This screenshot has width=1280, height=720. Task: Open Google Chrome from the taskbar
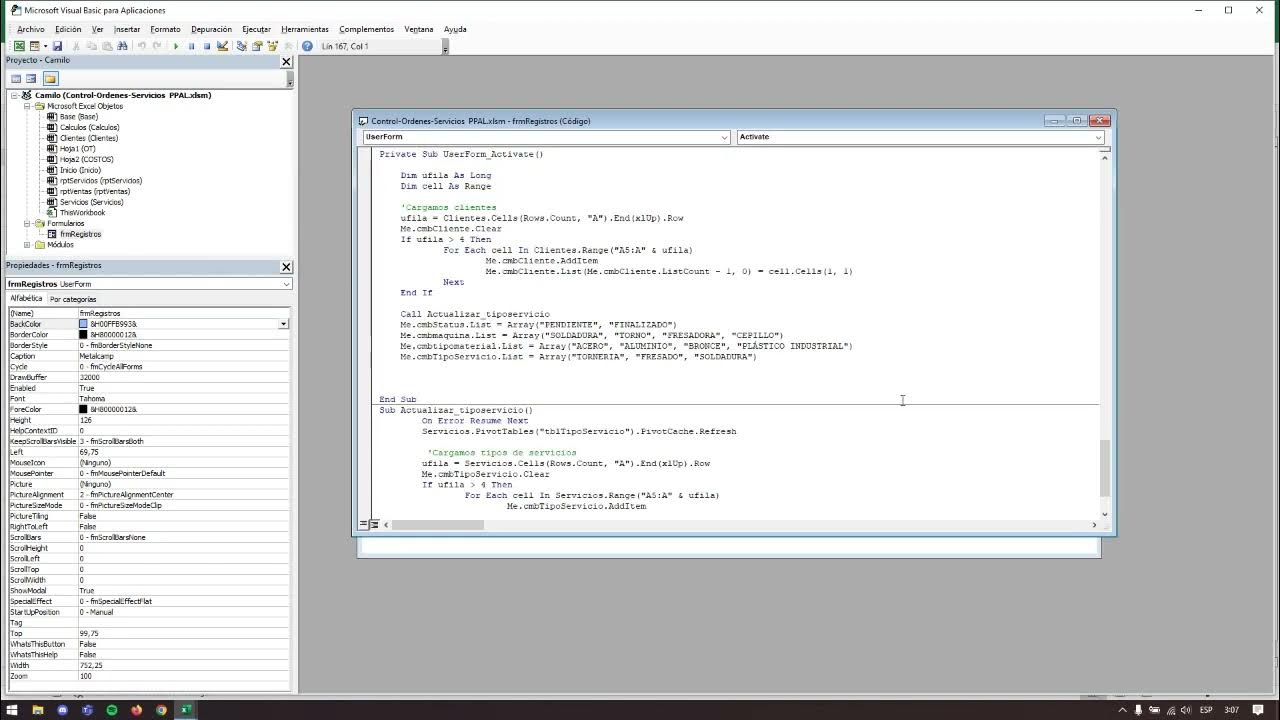[x=161, y=710]
